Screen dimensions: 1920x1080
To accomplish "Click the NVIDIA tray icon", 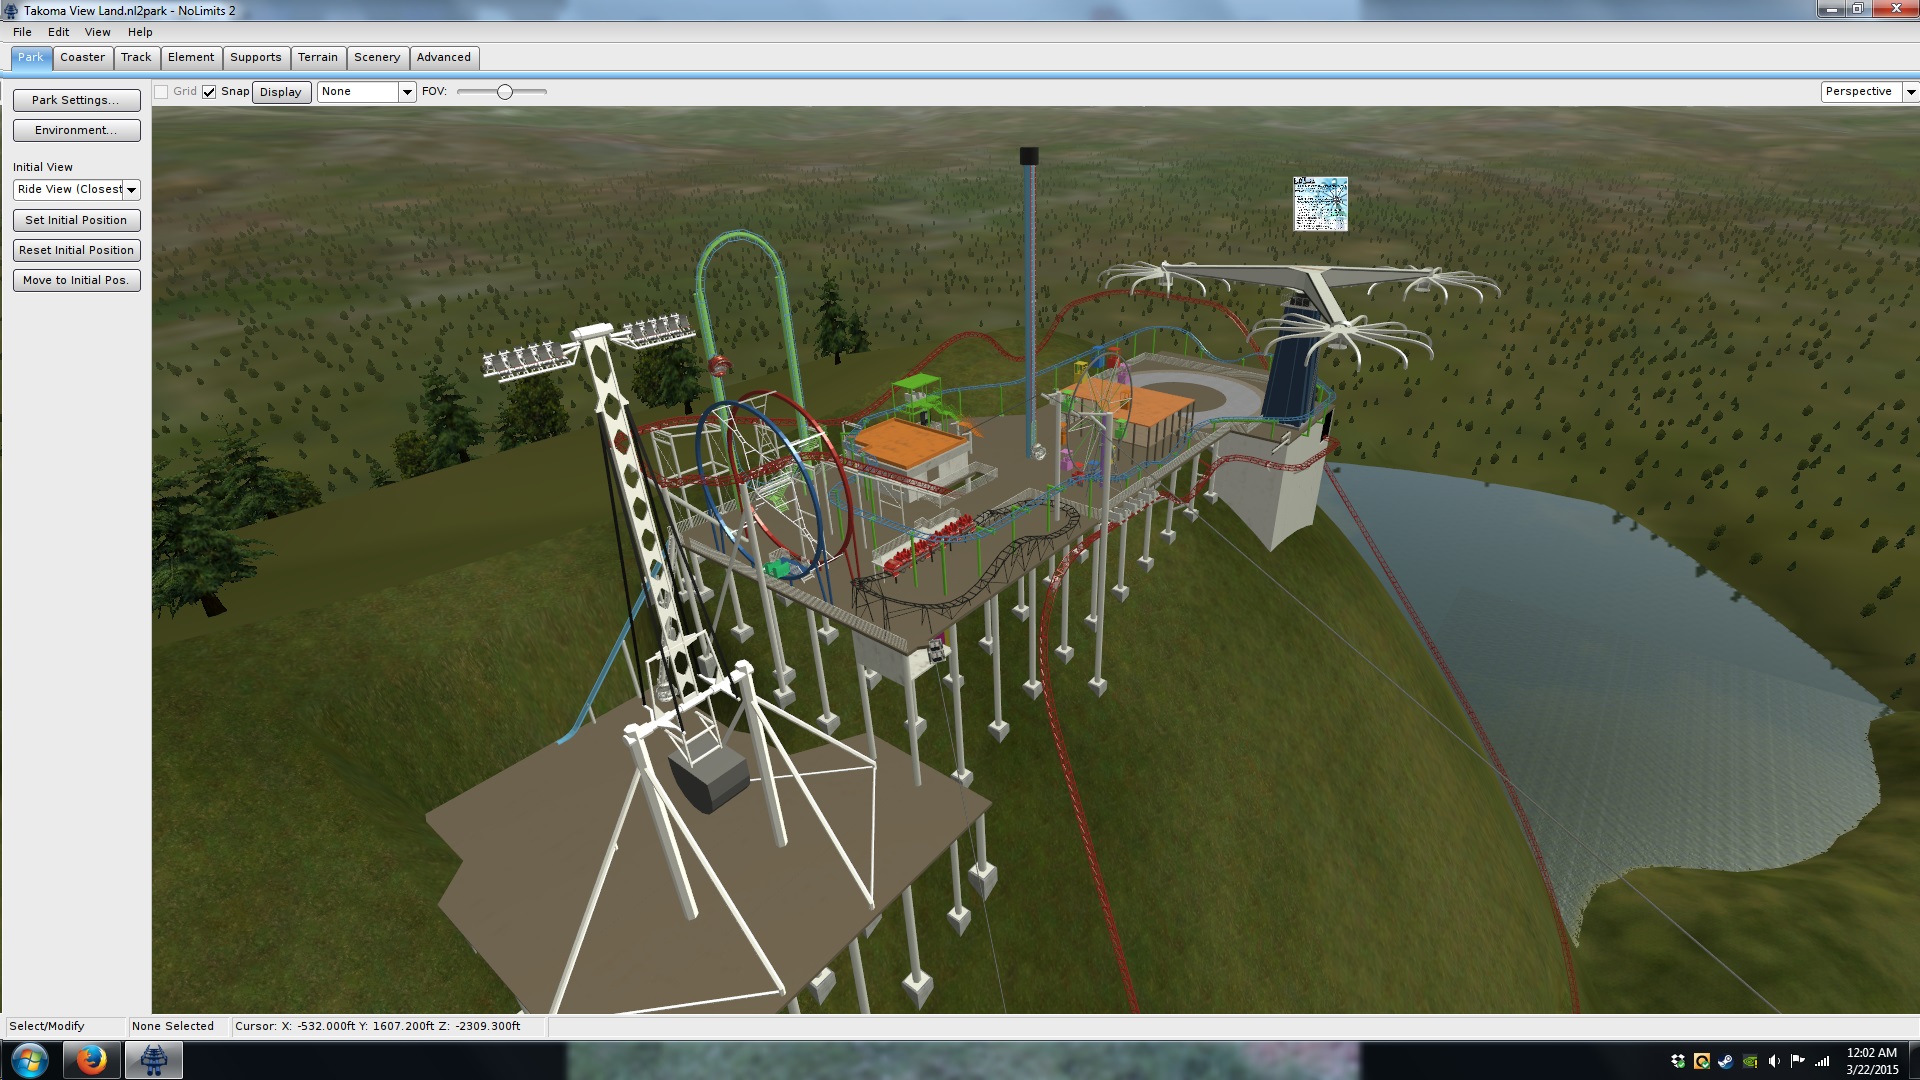I will click(x=1750, y=1061).
